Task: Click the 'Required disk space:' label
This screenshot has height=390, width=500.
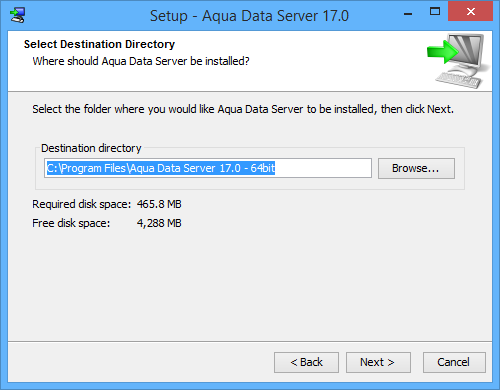Action: (81, 204)
